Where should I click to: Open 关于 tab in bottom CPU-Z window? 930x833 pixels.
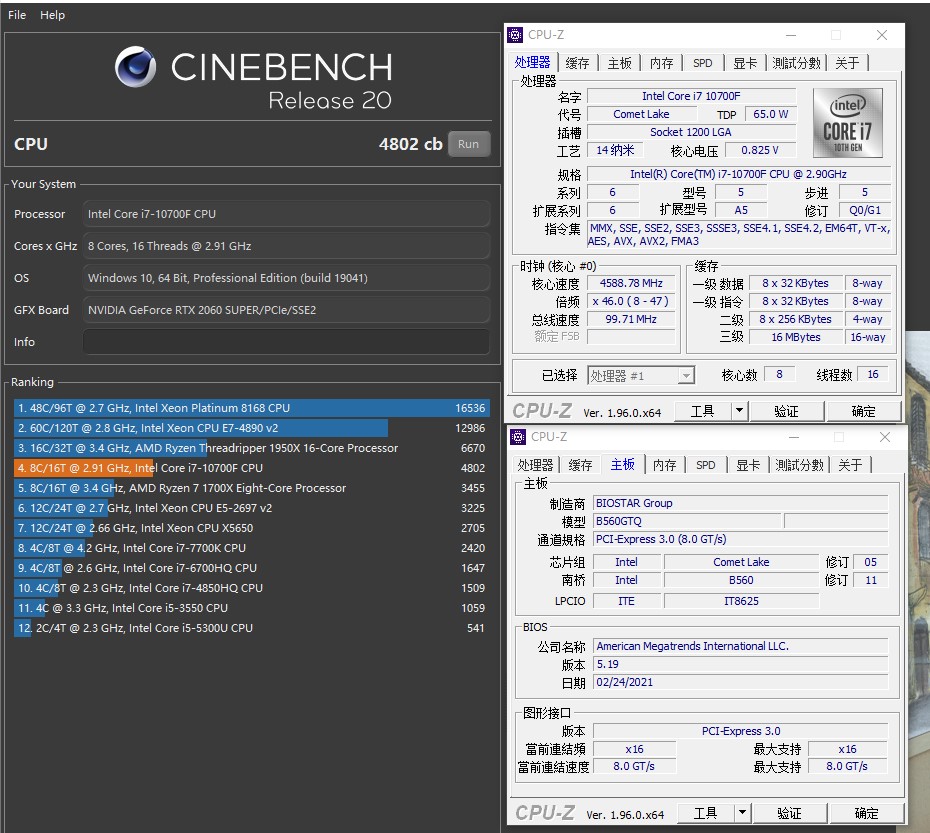pyautogui.click(x=850, y=465)
